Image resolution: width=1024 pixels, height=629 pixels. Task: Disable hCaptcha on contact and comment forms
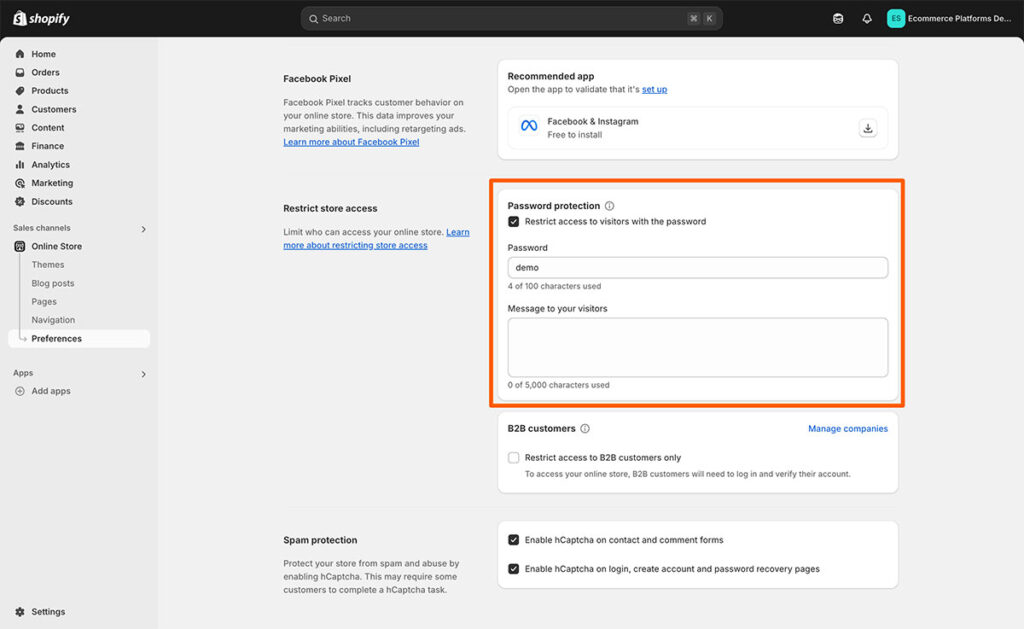[514, 540]
